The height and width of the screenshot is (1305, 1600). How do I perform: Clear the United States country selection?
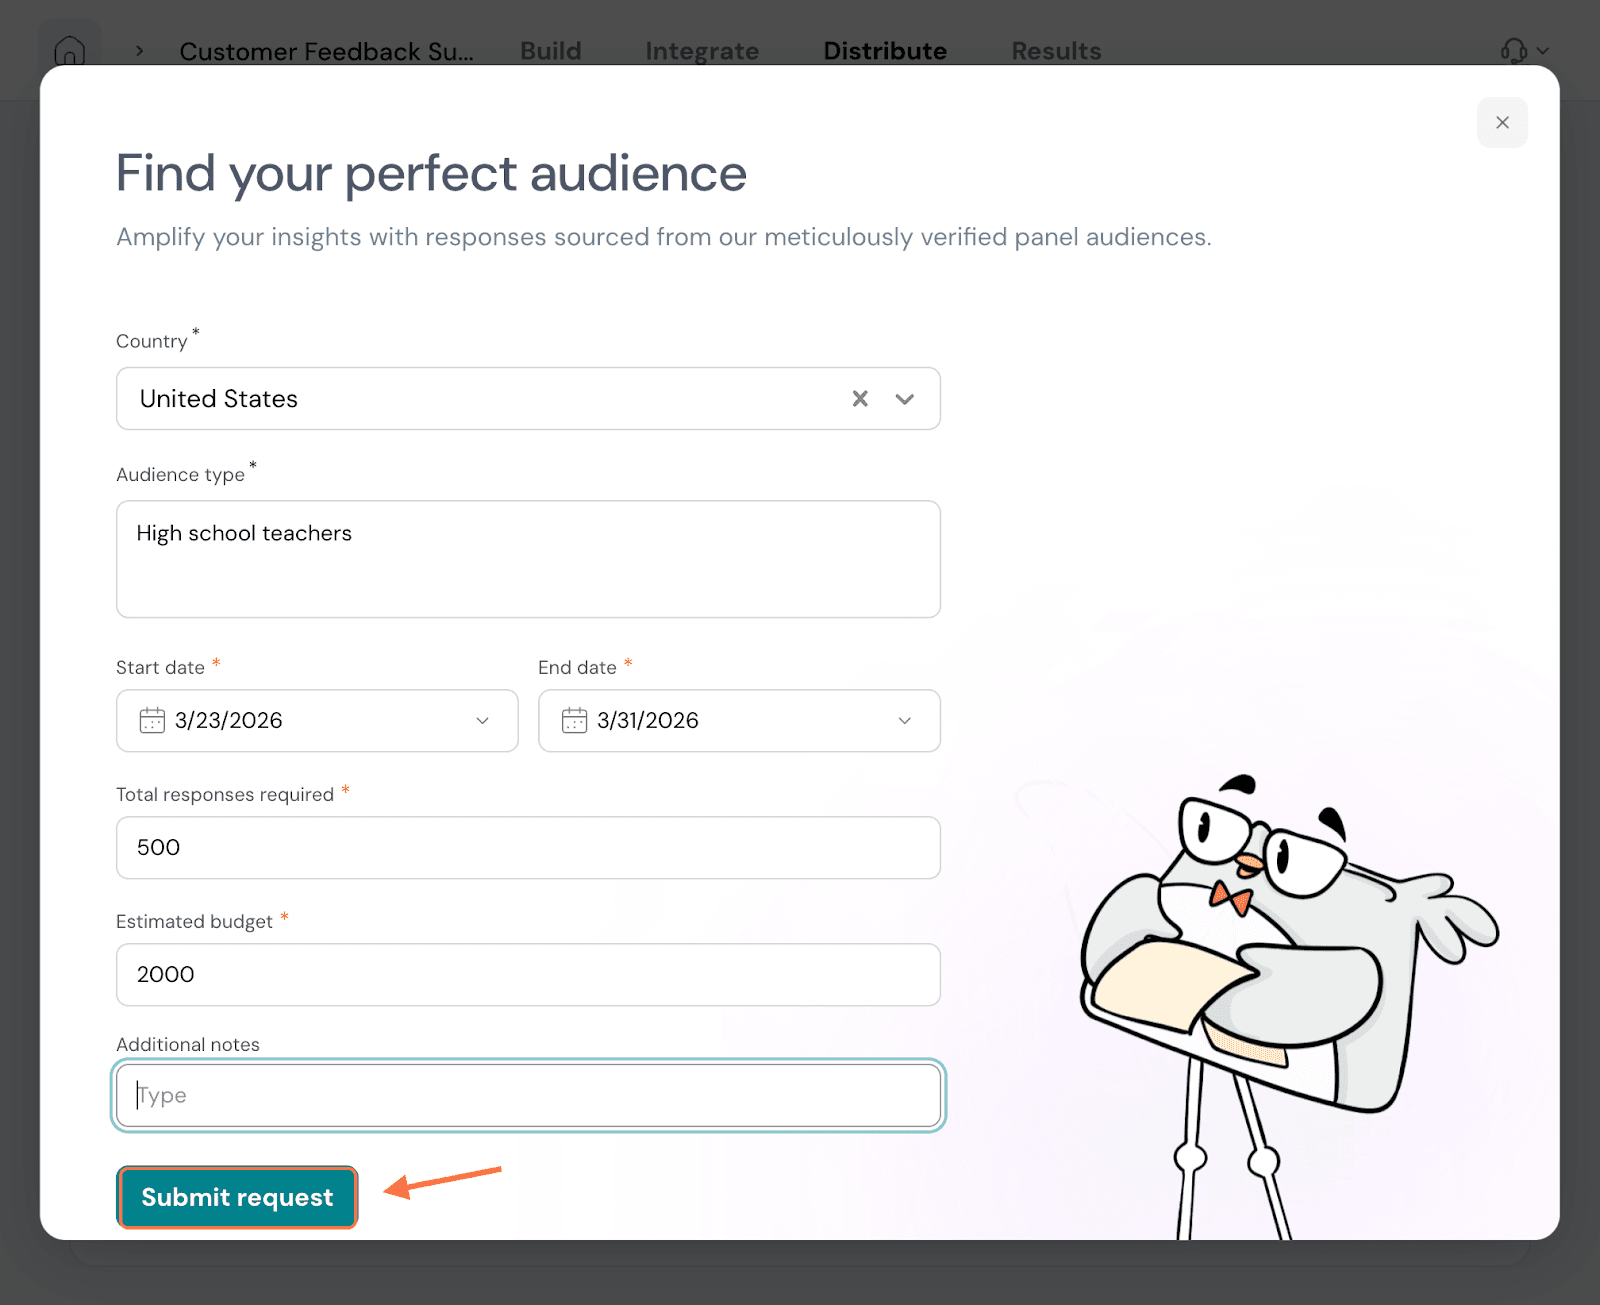point(859,399)
